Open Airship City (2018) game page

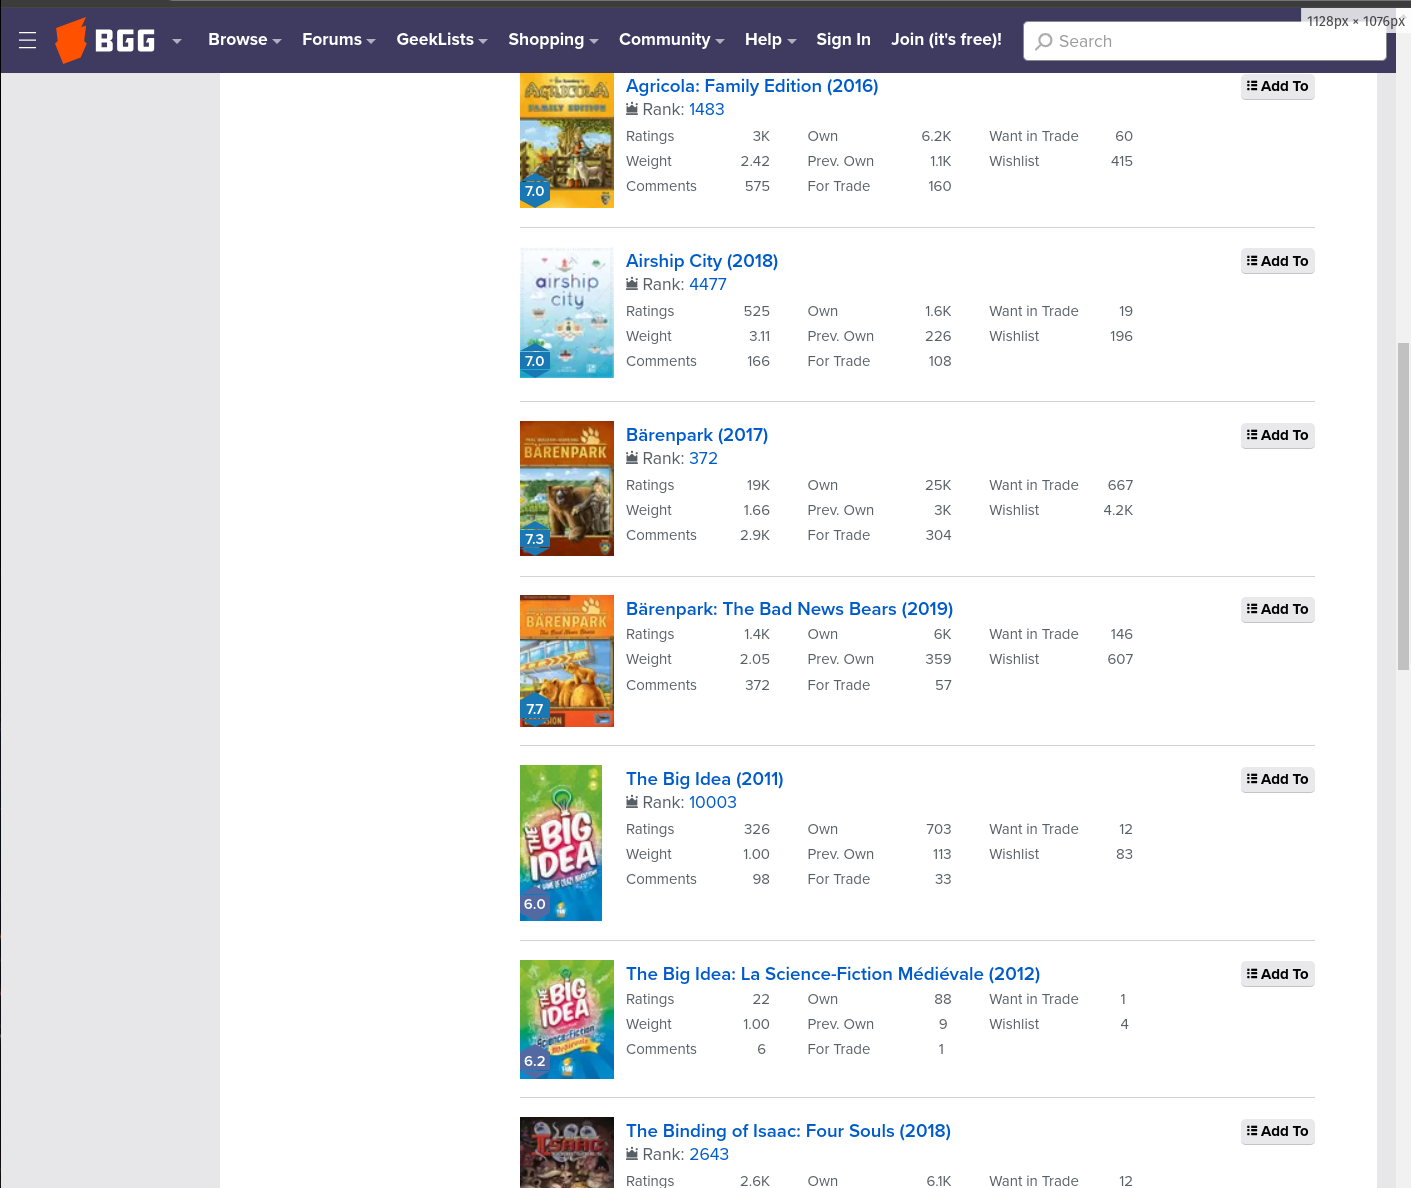coord(701,261)
